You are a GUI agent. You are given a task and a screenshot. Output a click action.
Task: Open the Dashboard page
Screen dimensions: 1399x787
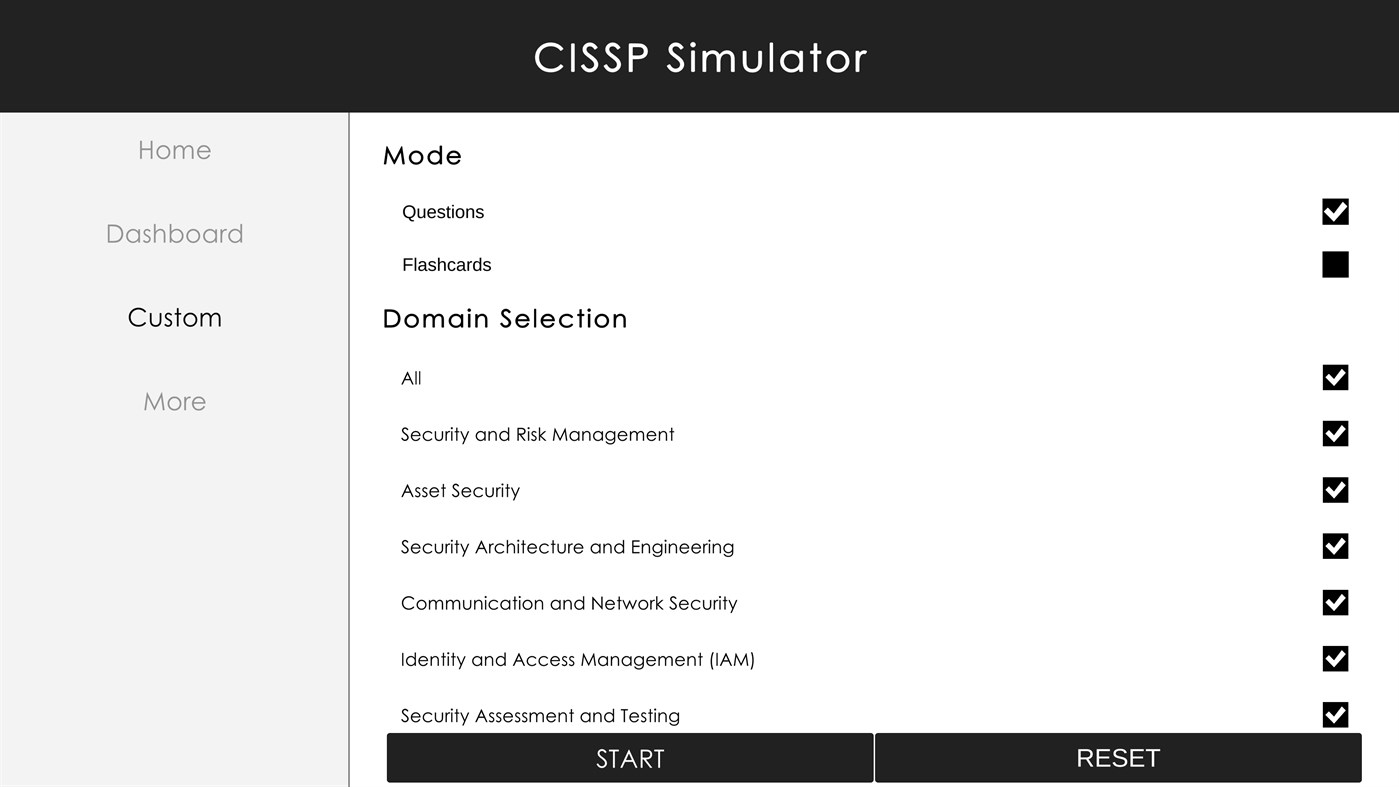[x=174, y=233]
